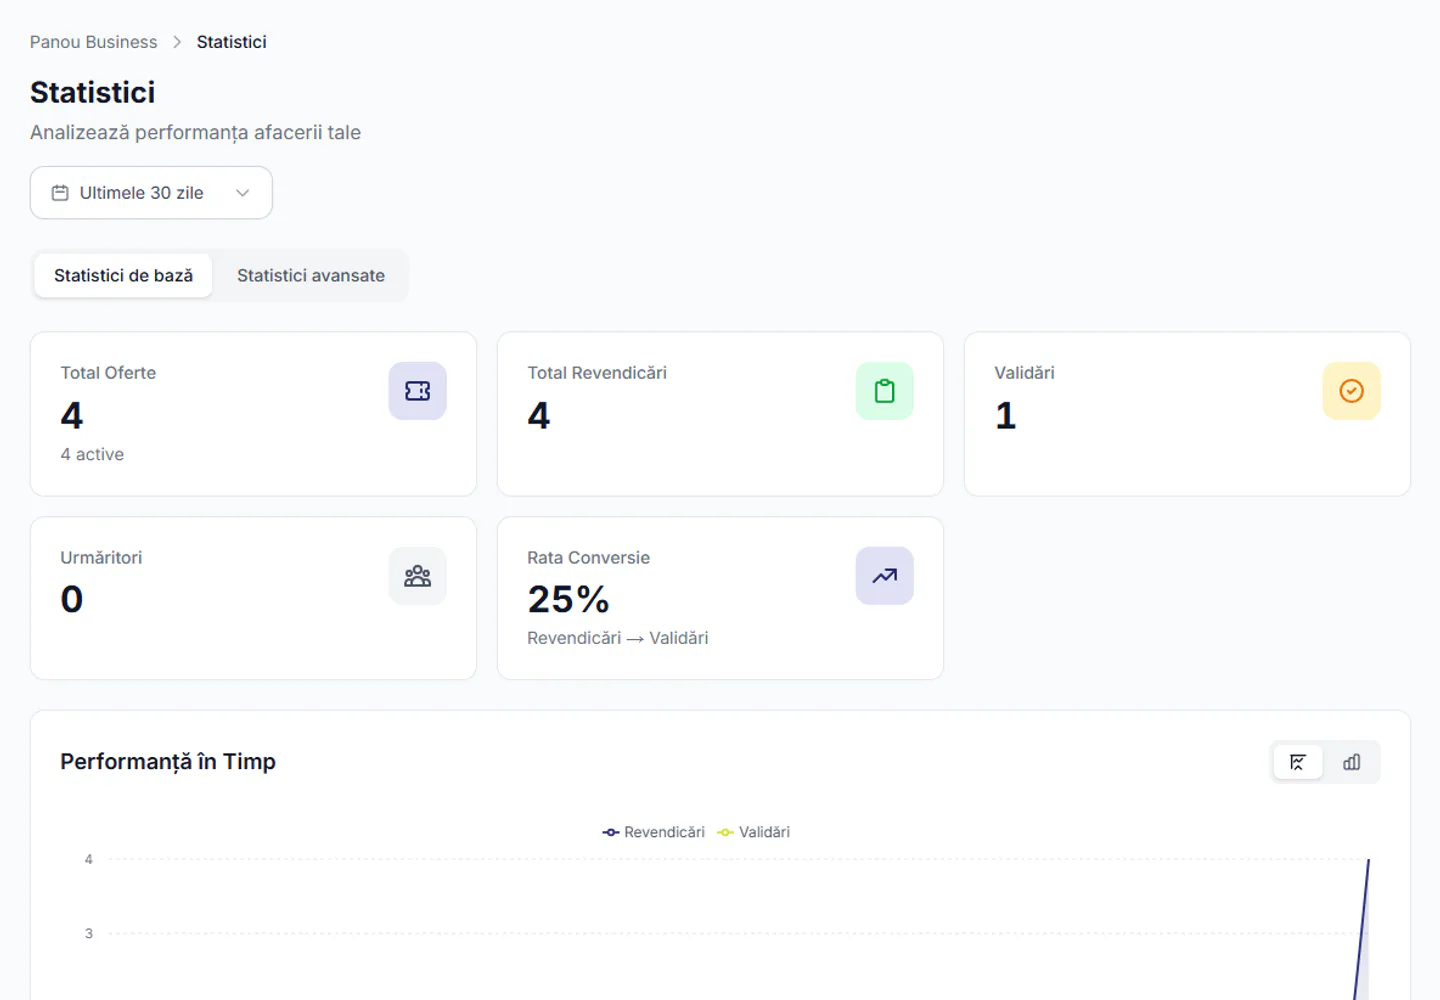Click the subtitle Analizează performanța afacerii tale
Screen dimensions: 1440x1000
coord(195,133)
